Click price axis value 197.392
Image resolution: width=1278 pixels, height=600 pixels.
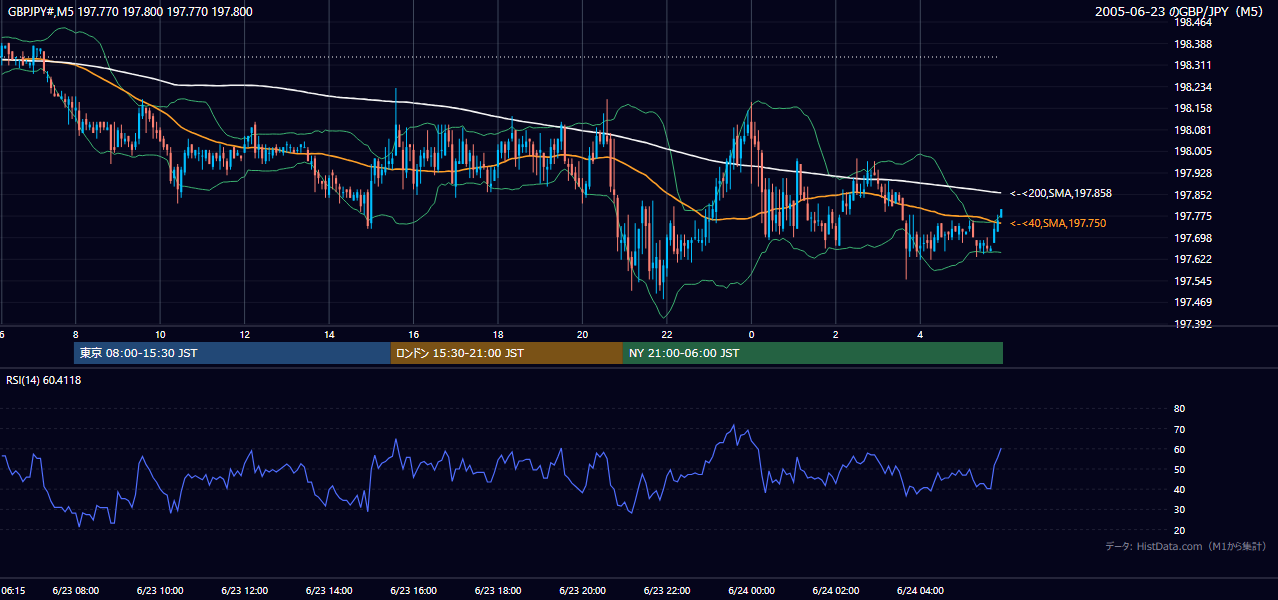(1194, 324)
